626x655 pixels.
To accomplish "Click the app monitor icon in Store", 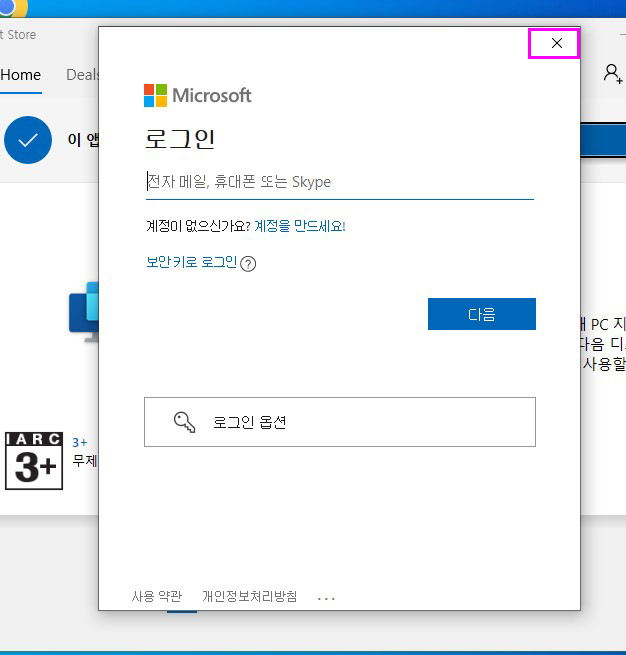I will click(x=84, y=311).
